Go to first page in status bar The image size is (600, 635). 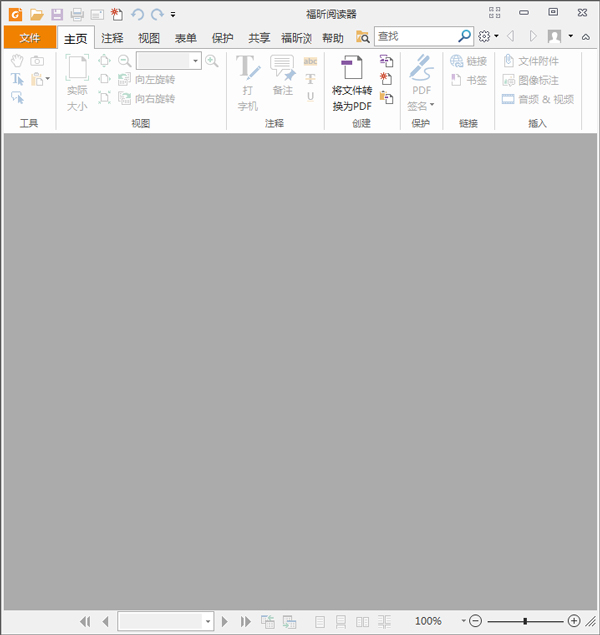pyautogui.click(x=85, y=621)
